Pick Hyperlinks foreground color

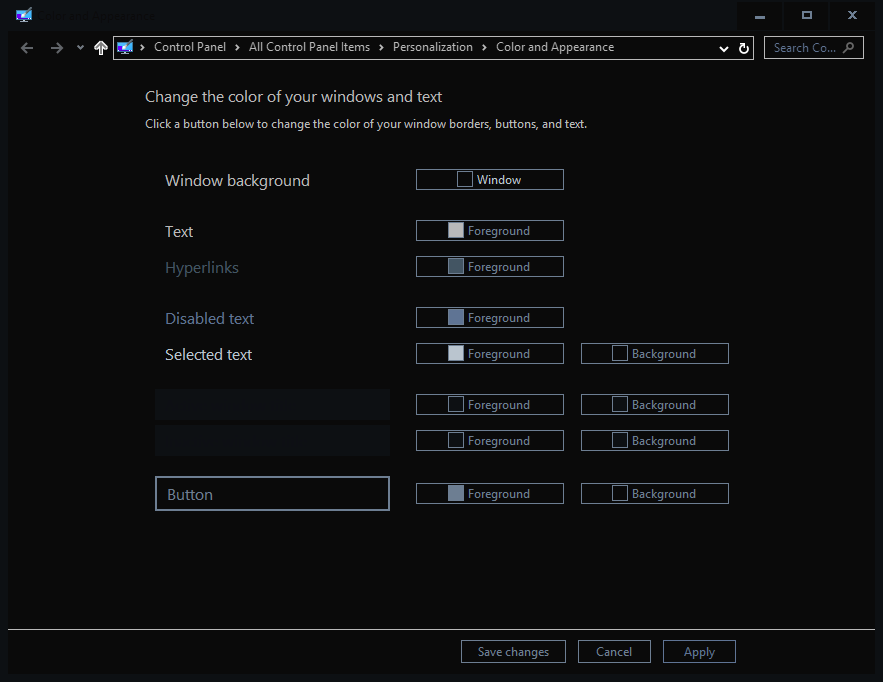click(x=489, y=267)
